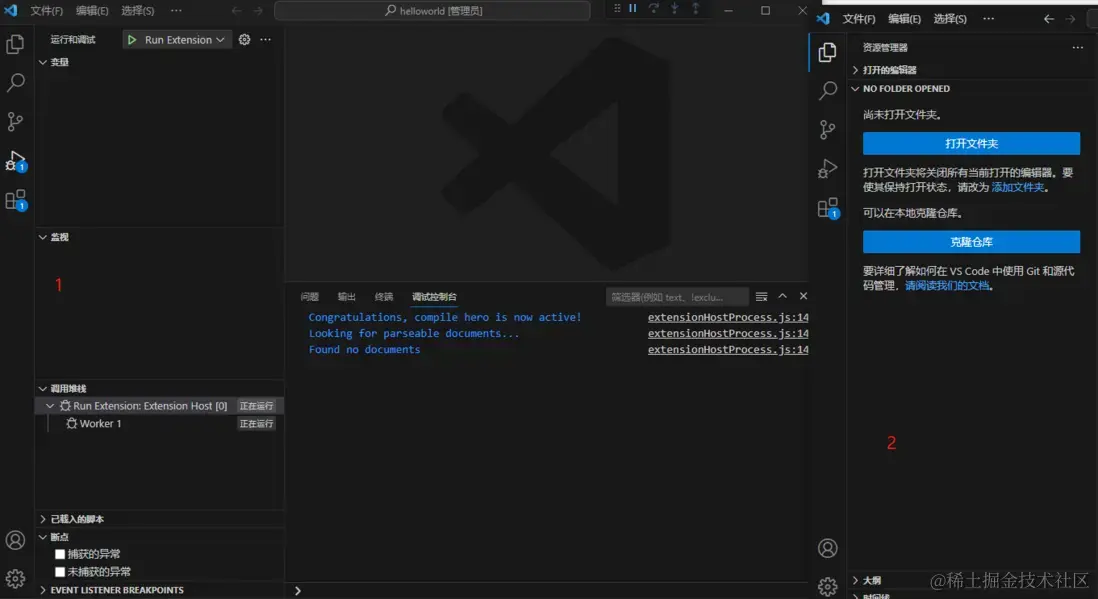Image resolution: width=1098 pixels, height=599 pixels.
Task: Open Explorer icon in left window activity bar
Action: (15, 44)
